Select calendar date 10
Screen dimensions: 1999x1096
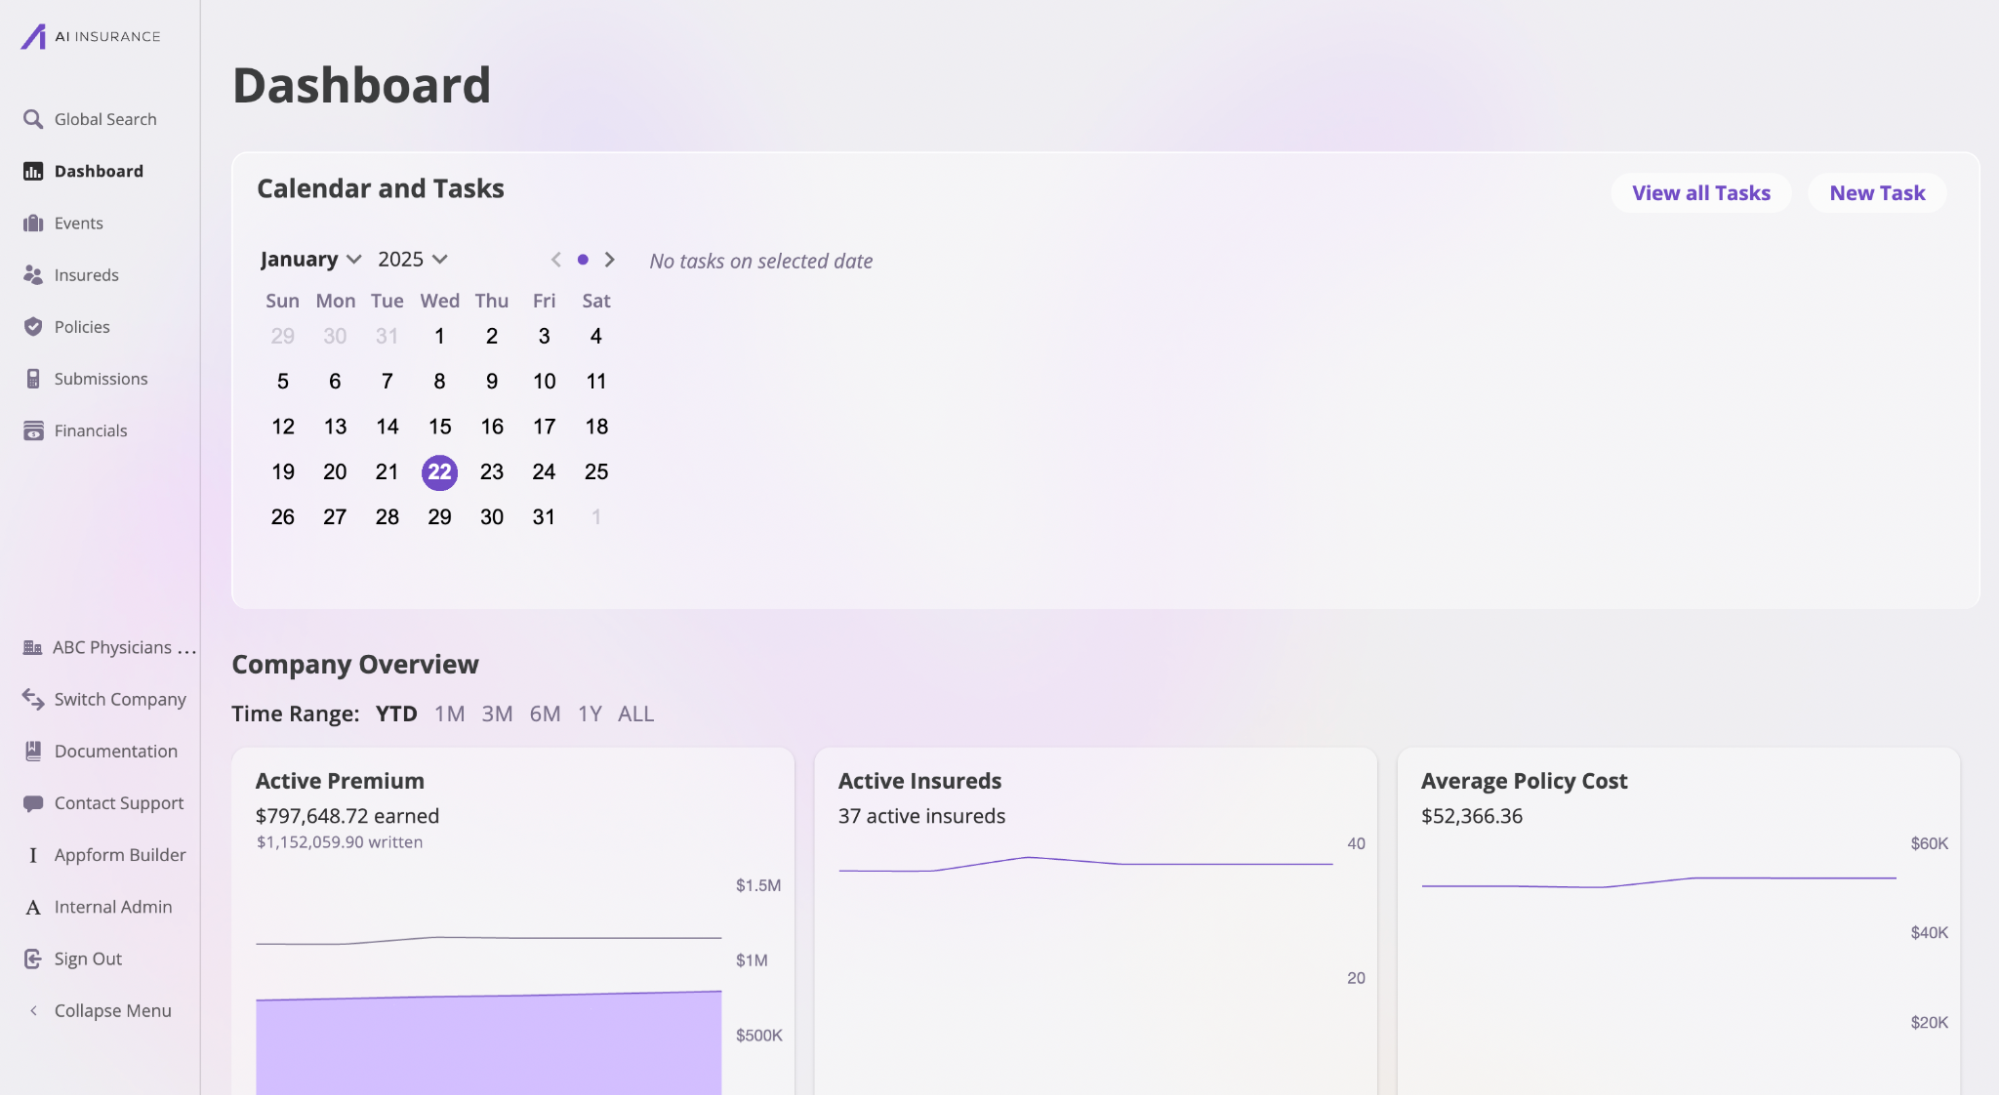point(544,381)
